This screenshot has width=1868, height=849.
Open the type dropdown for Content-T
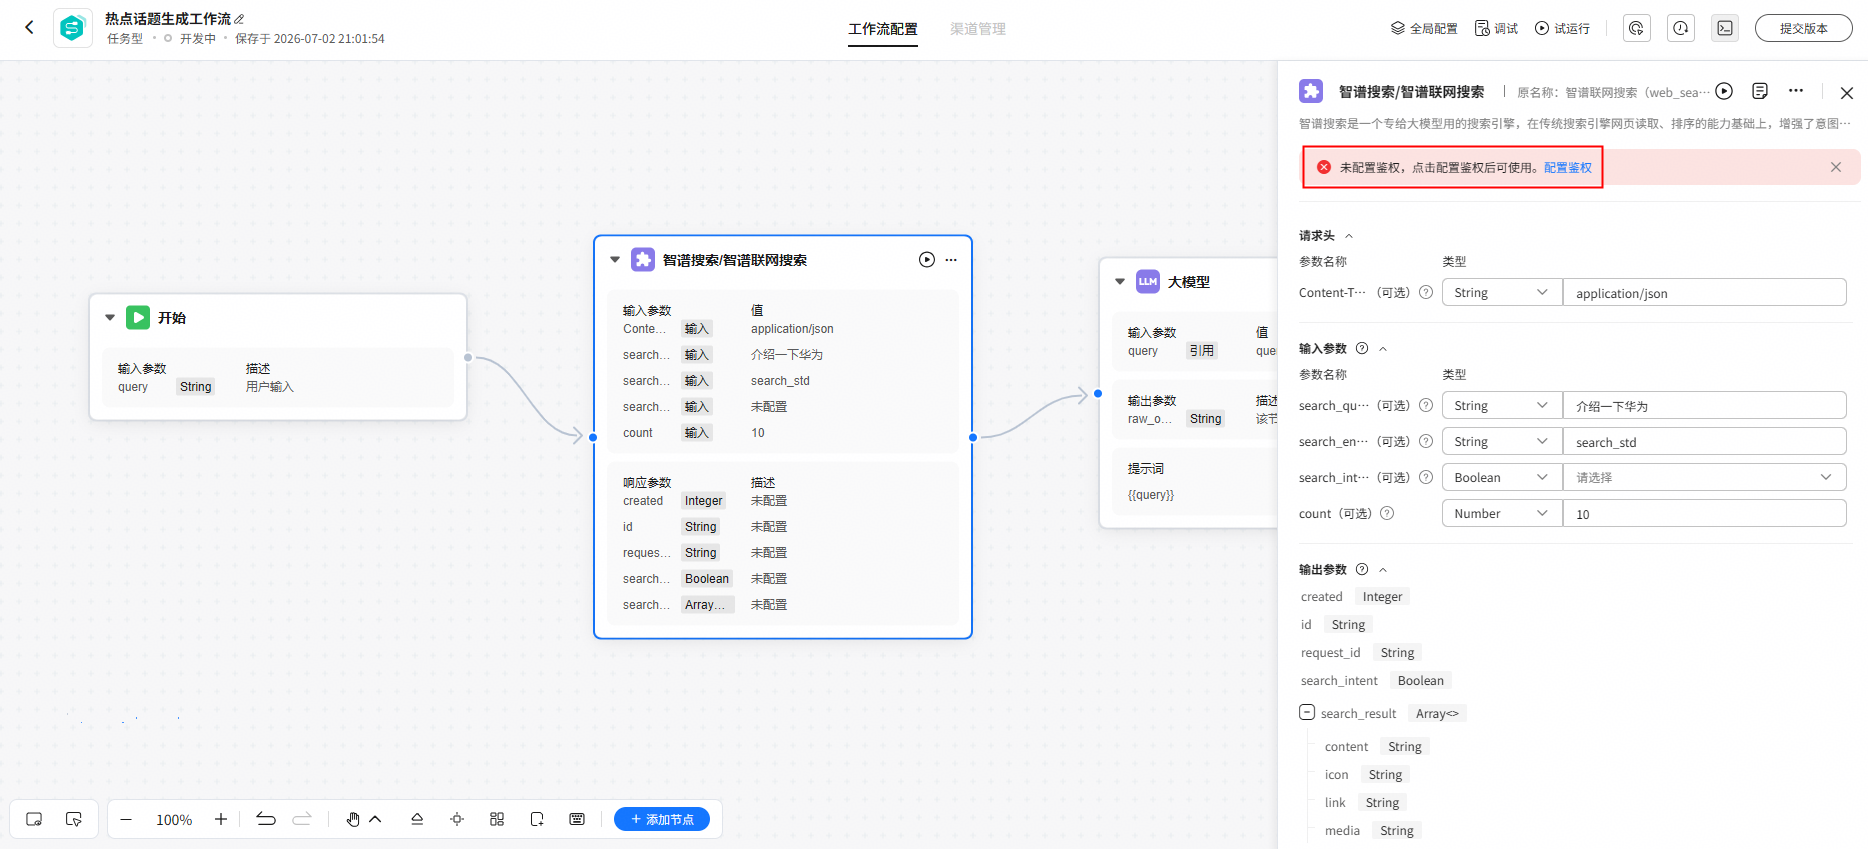(1502, 292)
